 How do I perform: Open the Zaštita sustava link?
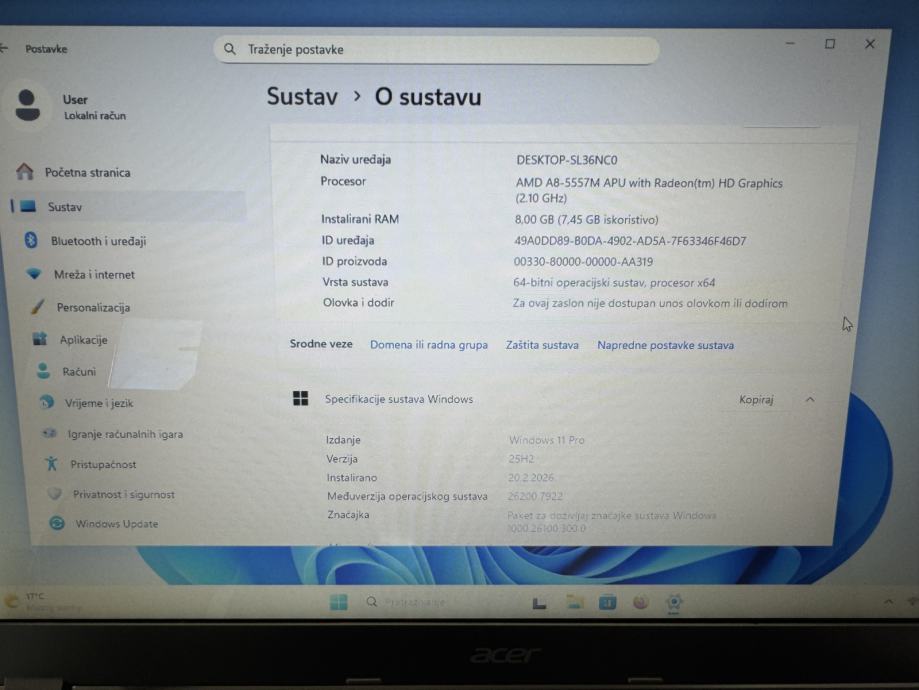(542, 345)
